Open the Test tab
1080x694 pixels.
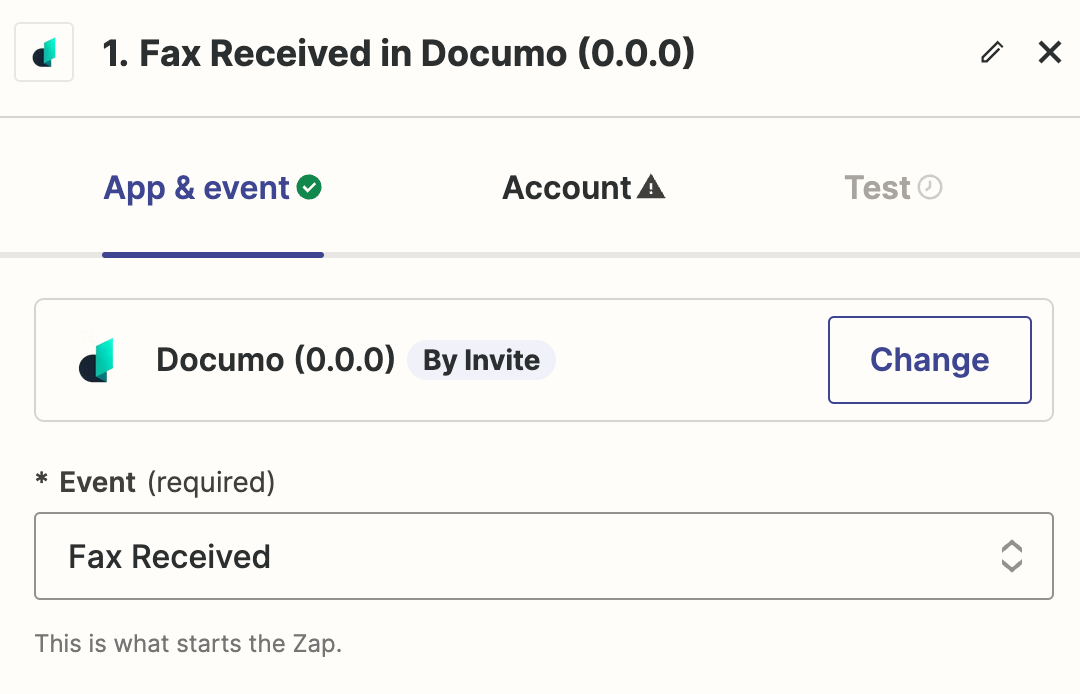click(893, 188)
